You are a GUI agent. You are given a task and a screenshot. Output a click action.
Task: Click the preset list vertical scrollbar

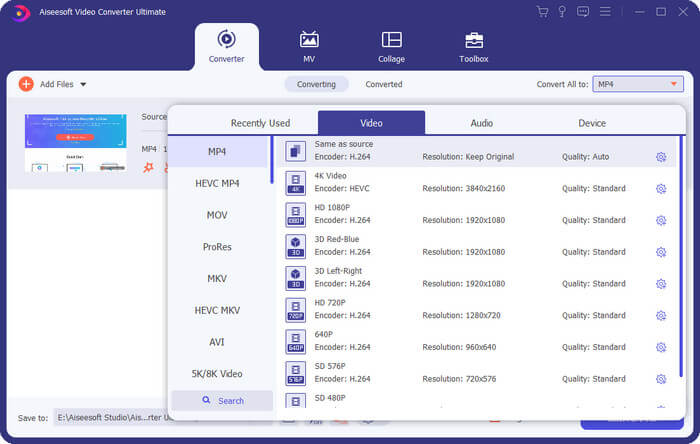681,257
